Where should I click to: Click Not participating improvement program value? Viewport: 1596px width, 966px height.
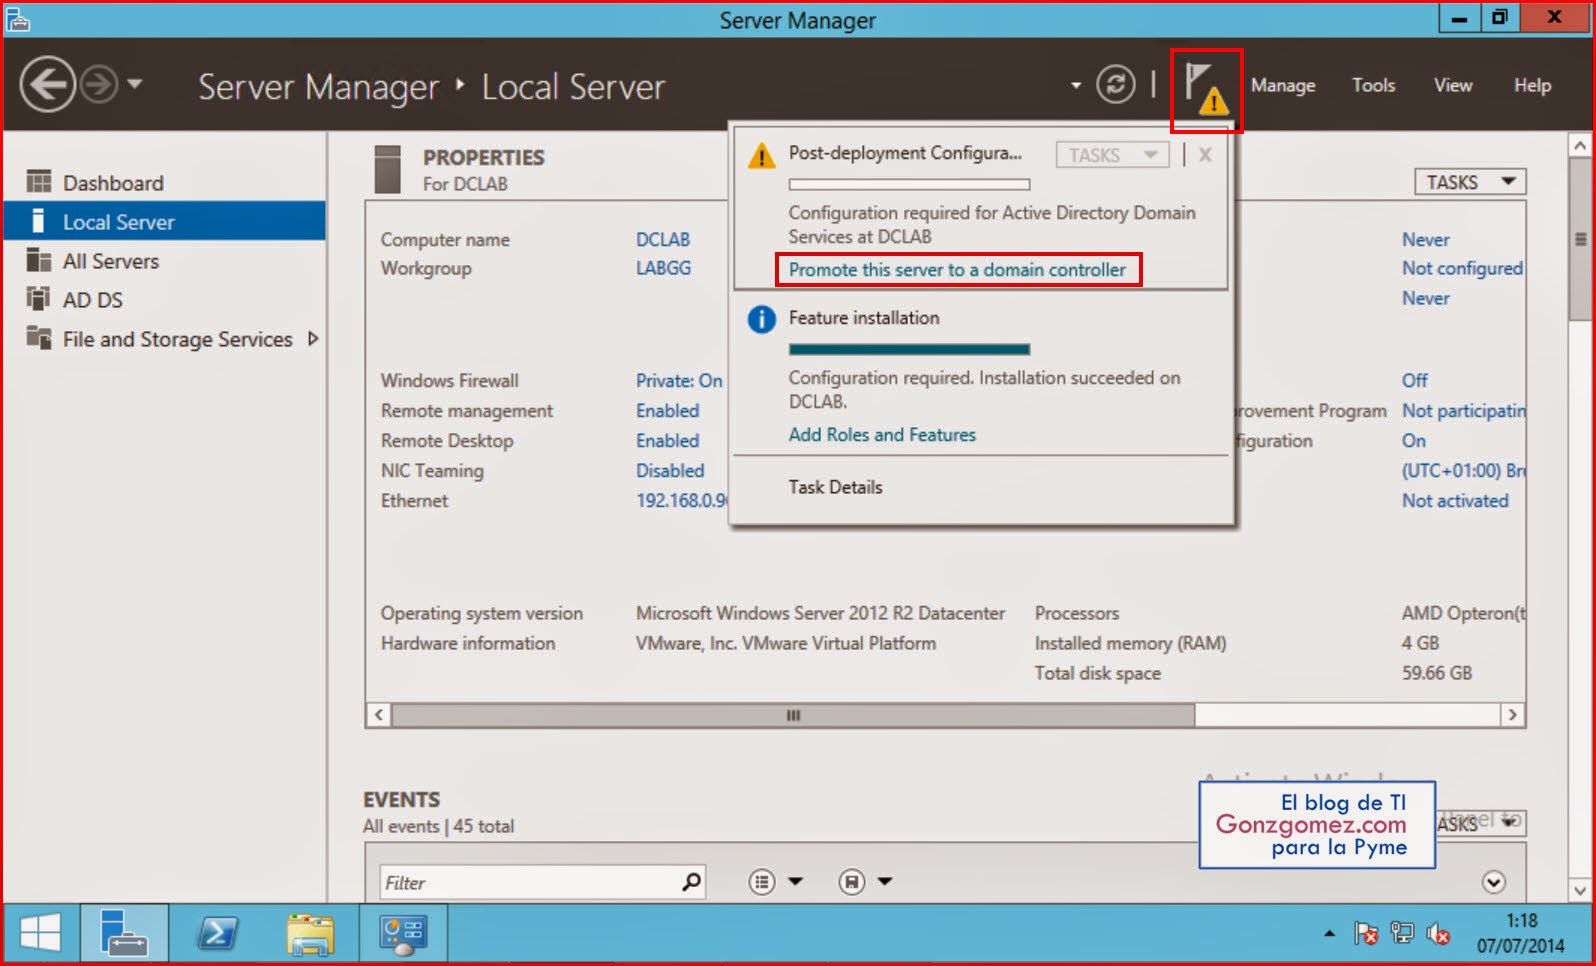tap(1464, 411)
